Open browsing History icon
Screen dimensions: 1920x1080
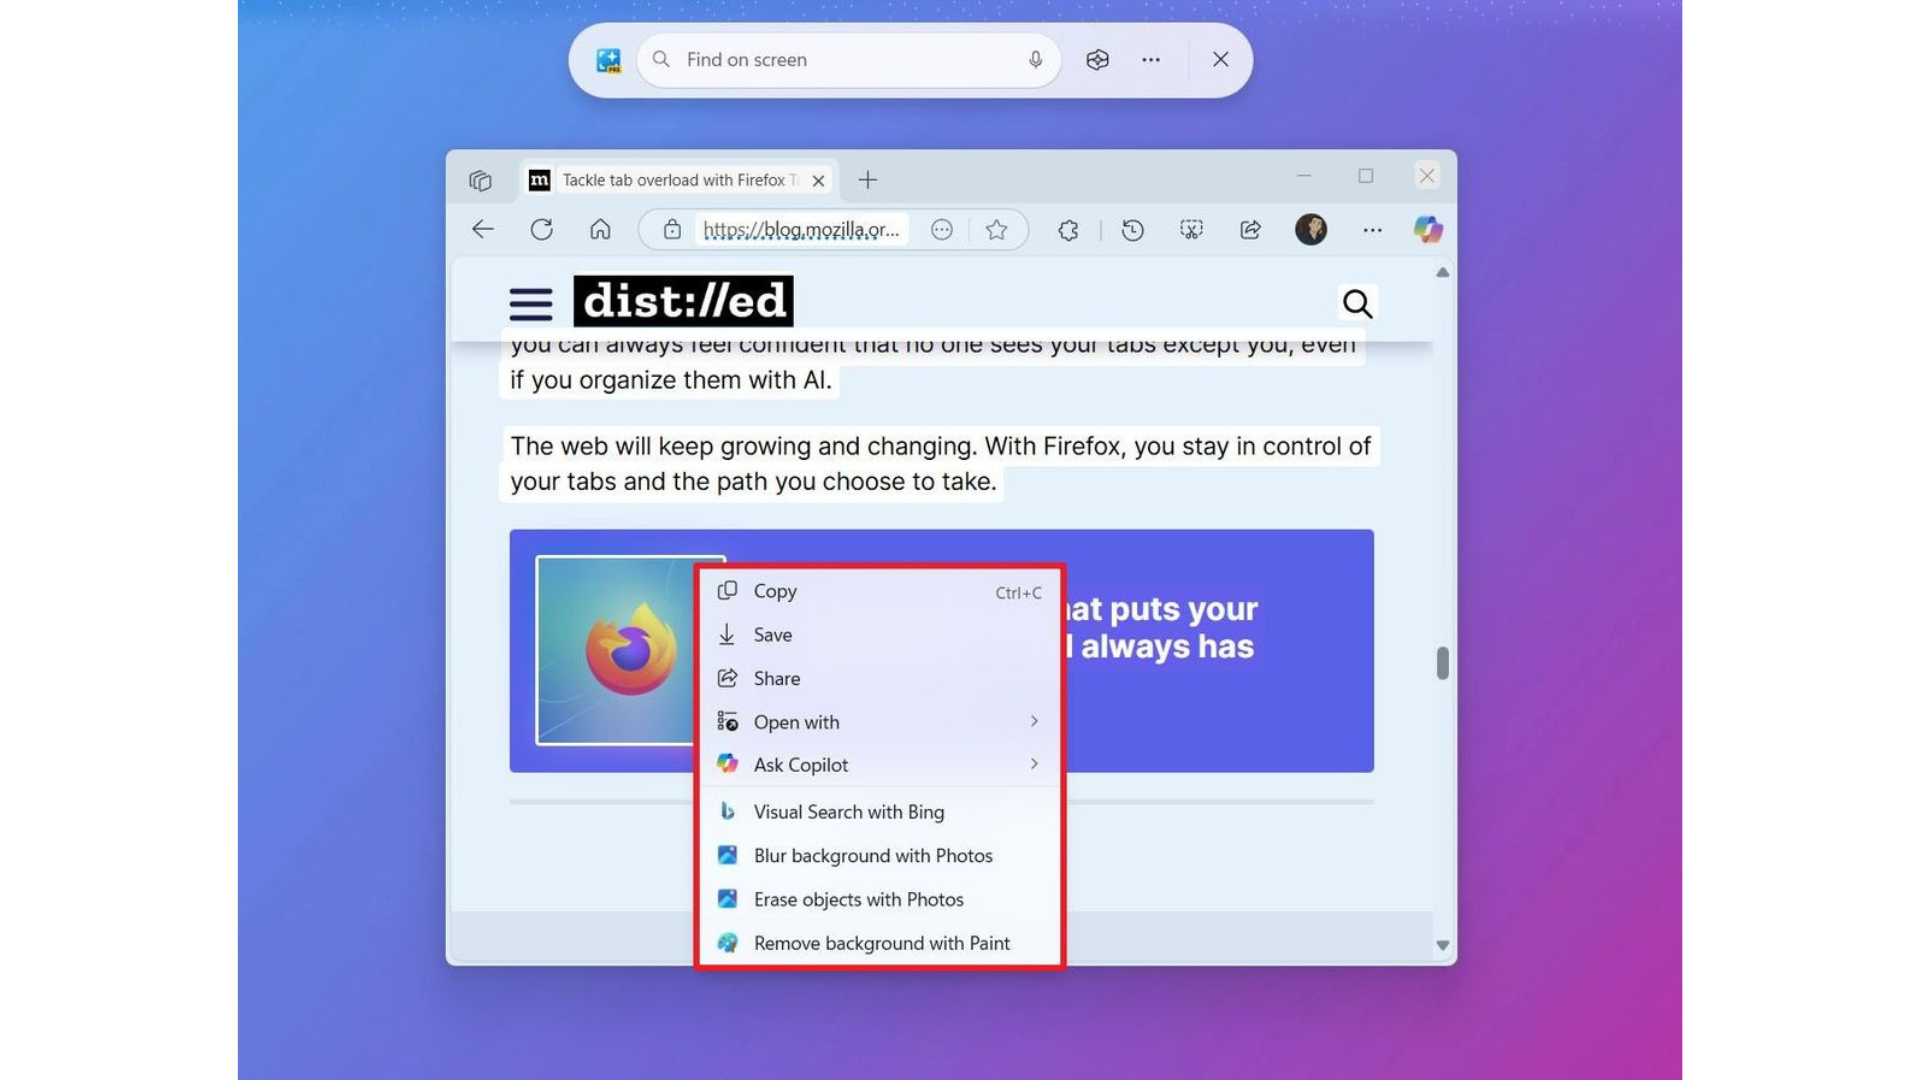tap(1131, 229)
